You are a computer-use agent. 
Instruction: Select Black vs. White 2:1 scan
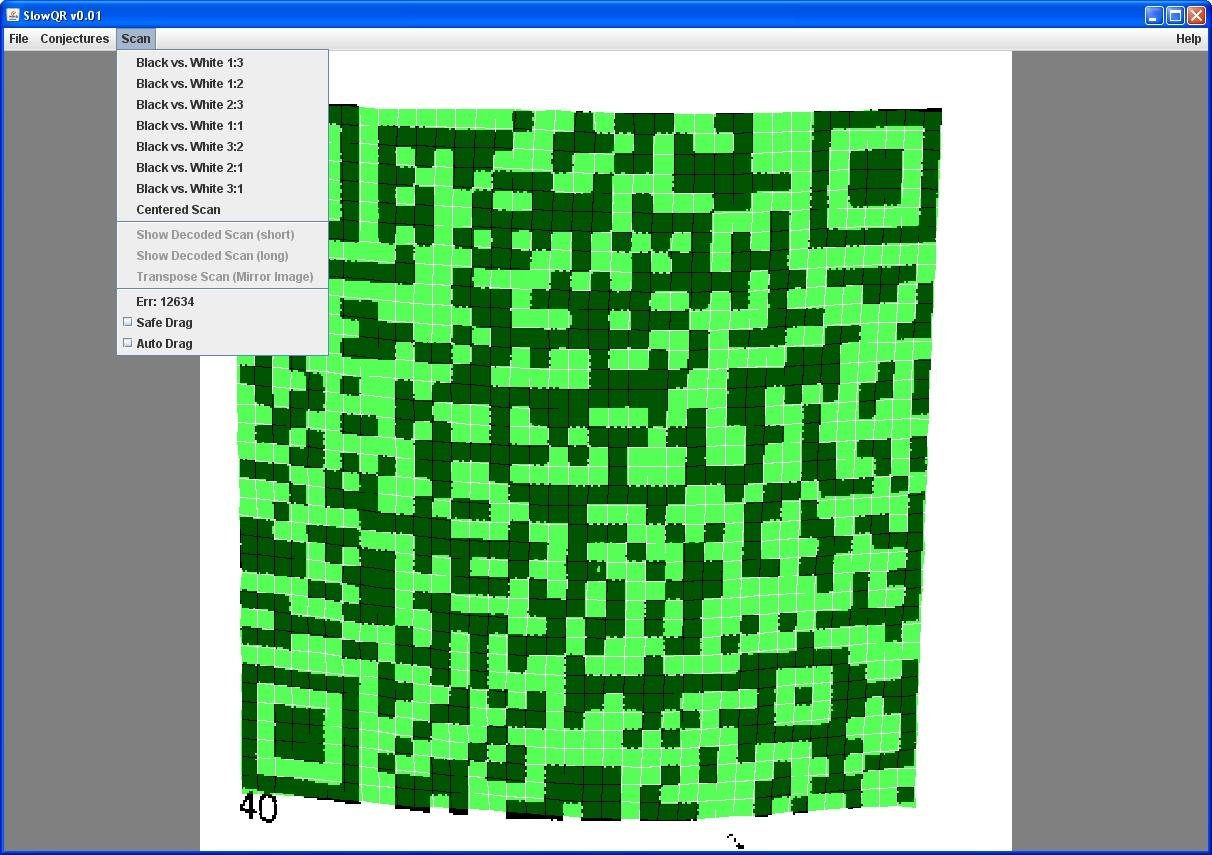click(223, 168)
